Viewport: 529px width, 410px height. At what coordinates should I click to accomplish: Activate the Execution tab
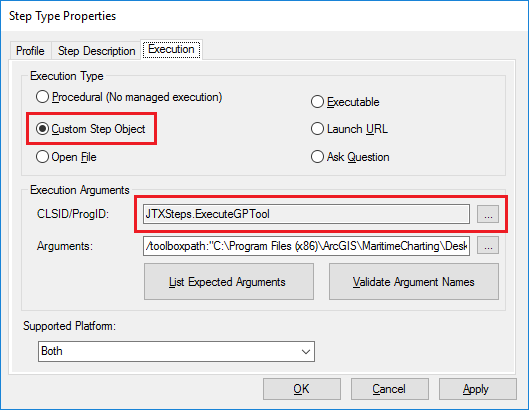click(x=171, y=50)
